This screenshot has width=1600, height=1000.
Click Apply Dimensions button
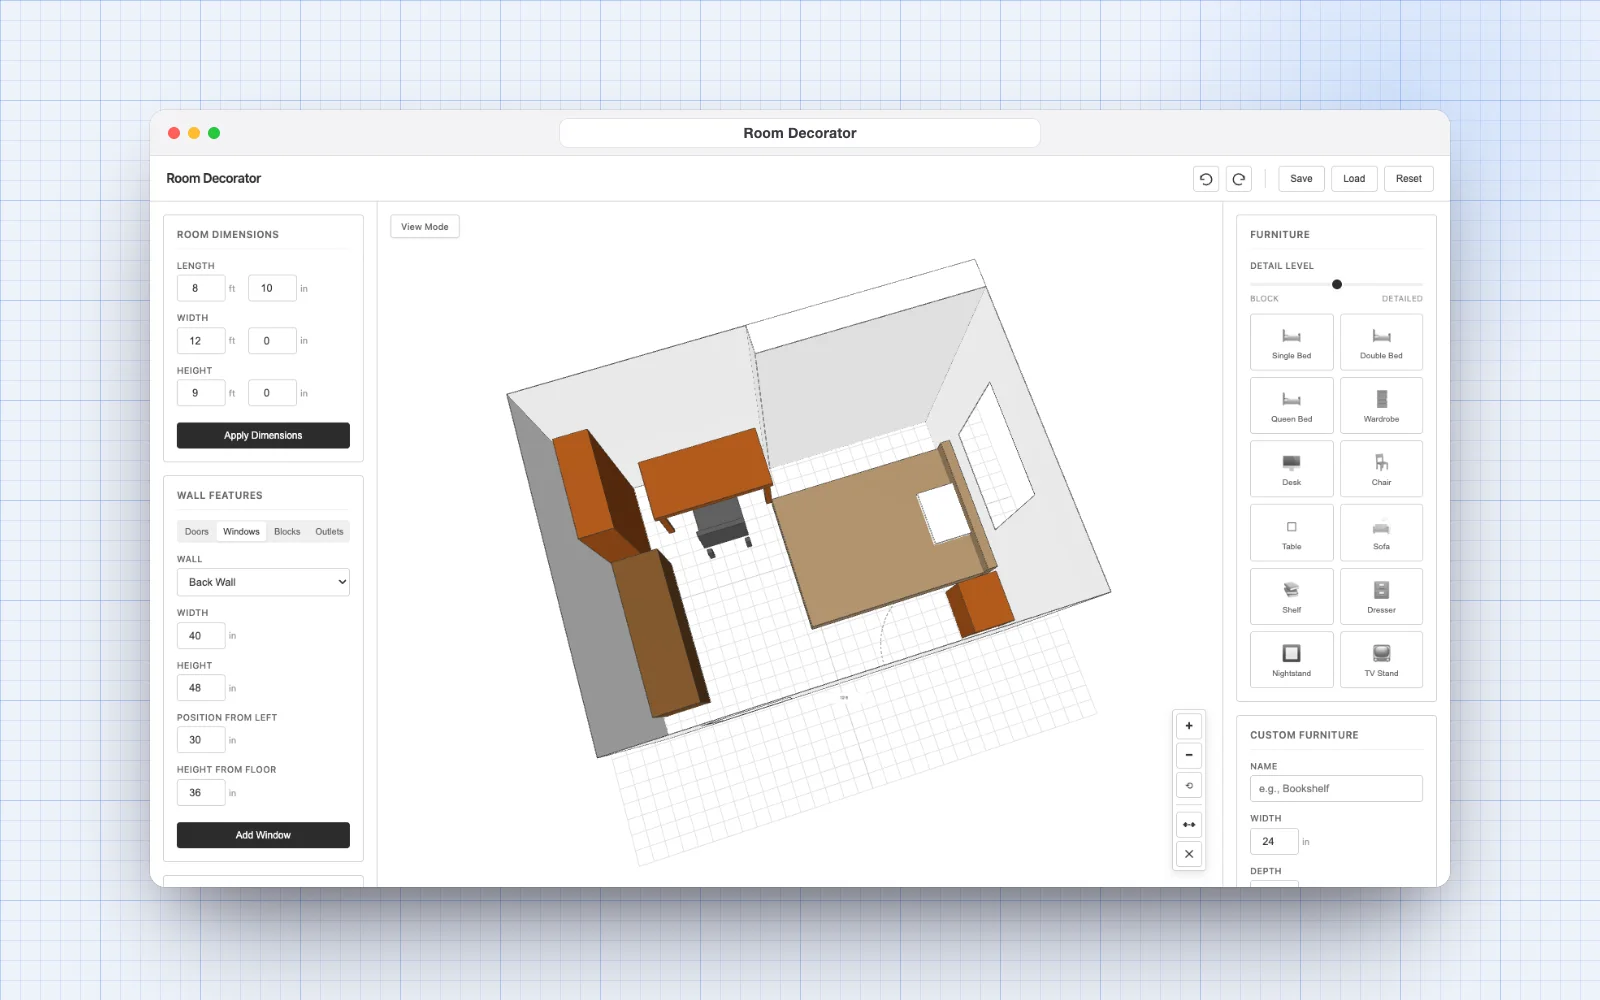263,436
